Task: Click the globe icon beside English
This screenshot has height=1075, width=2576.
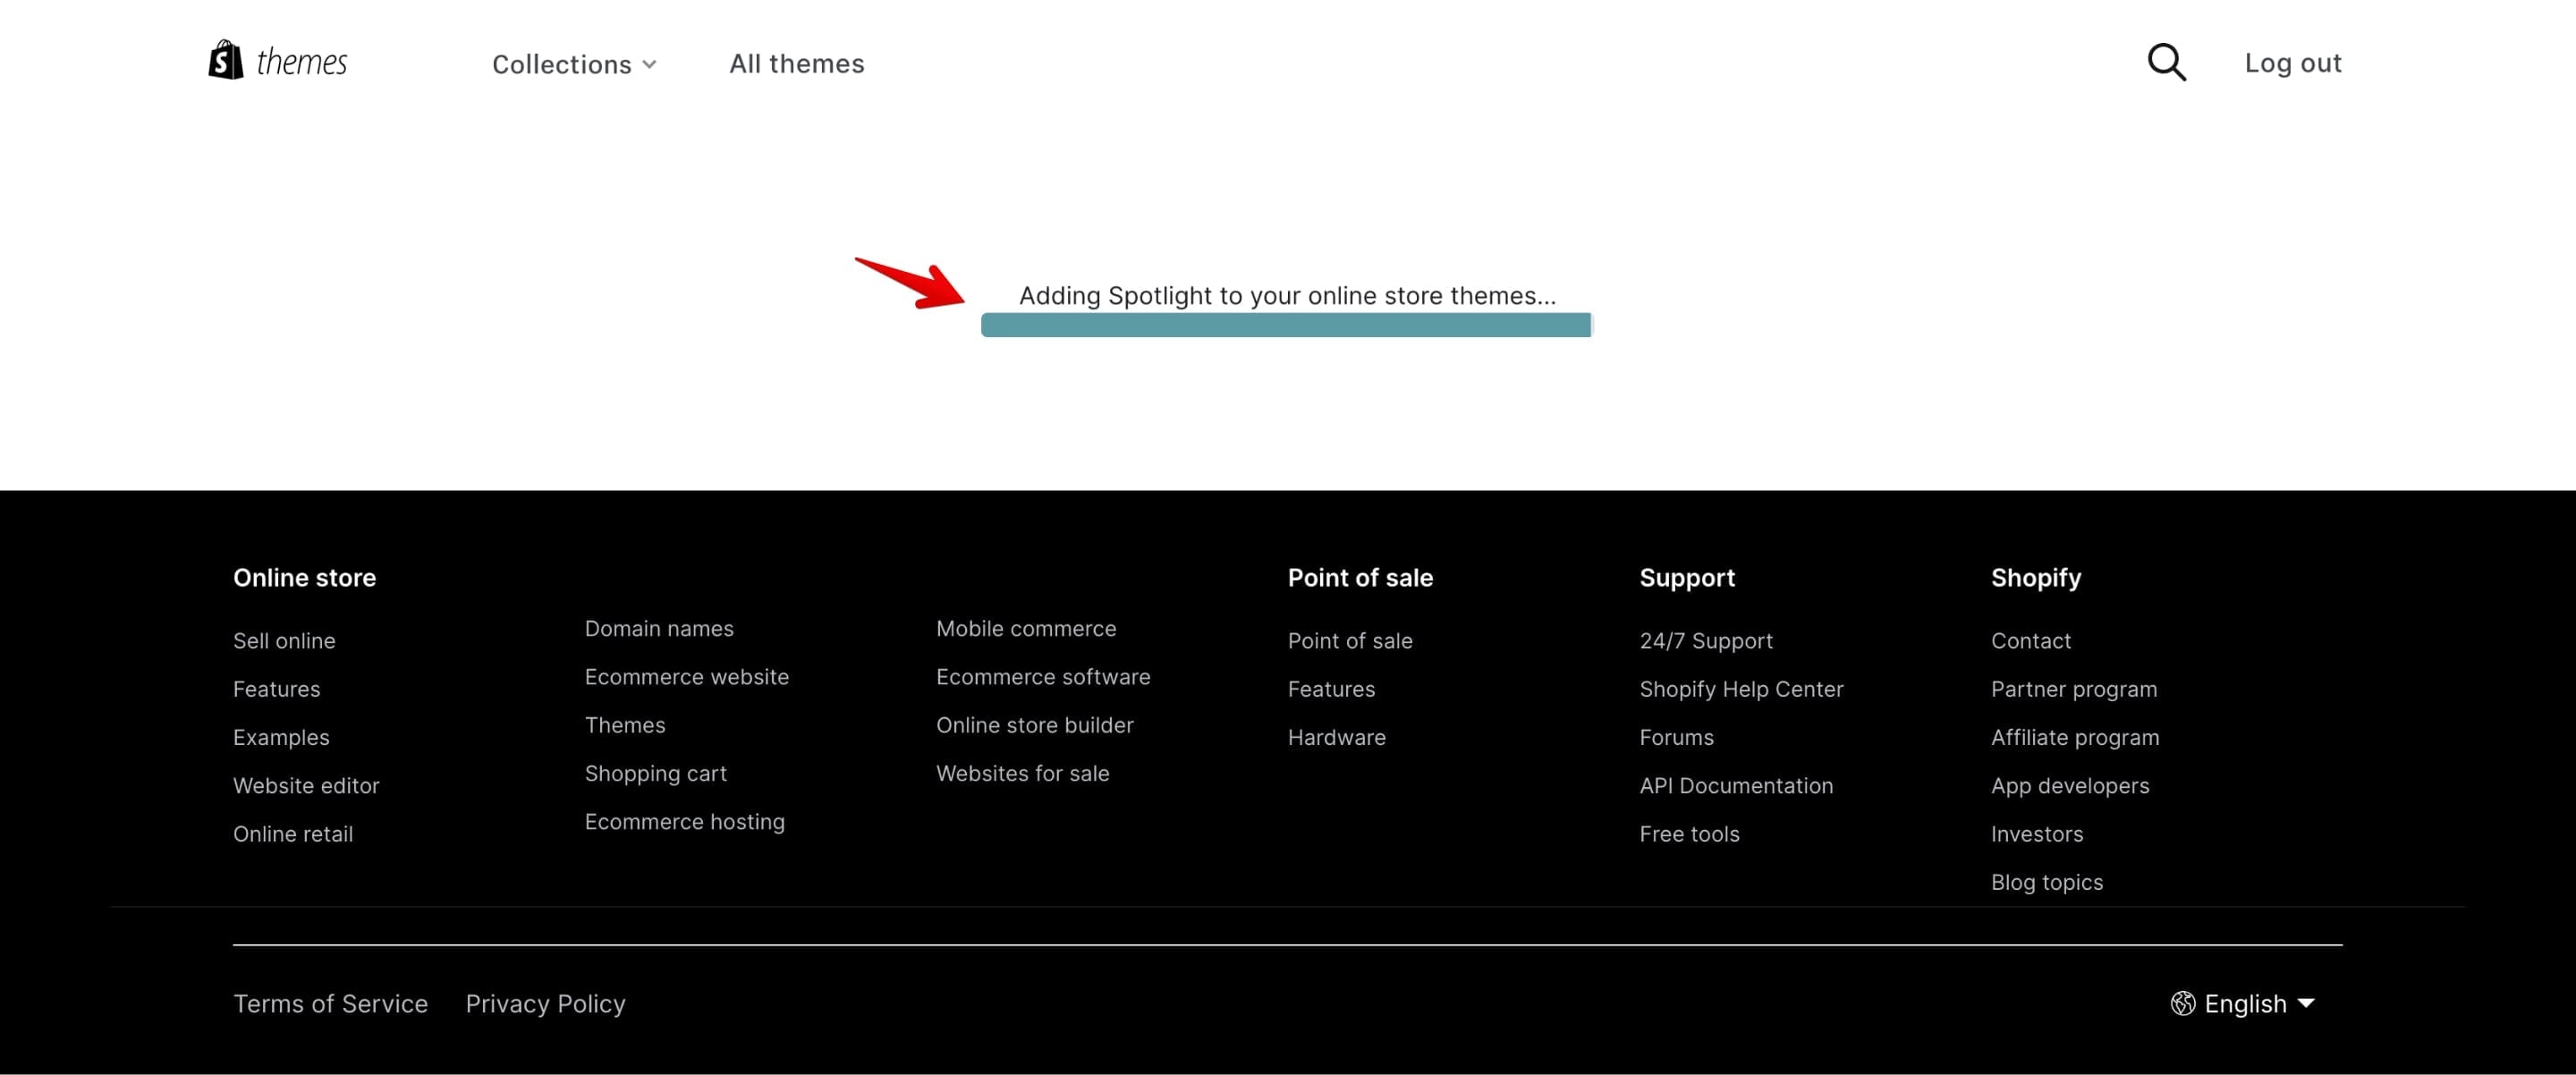Action: (2182, 1003)
